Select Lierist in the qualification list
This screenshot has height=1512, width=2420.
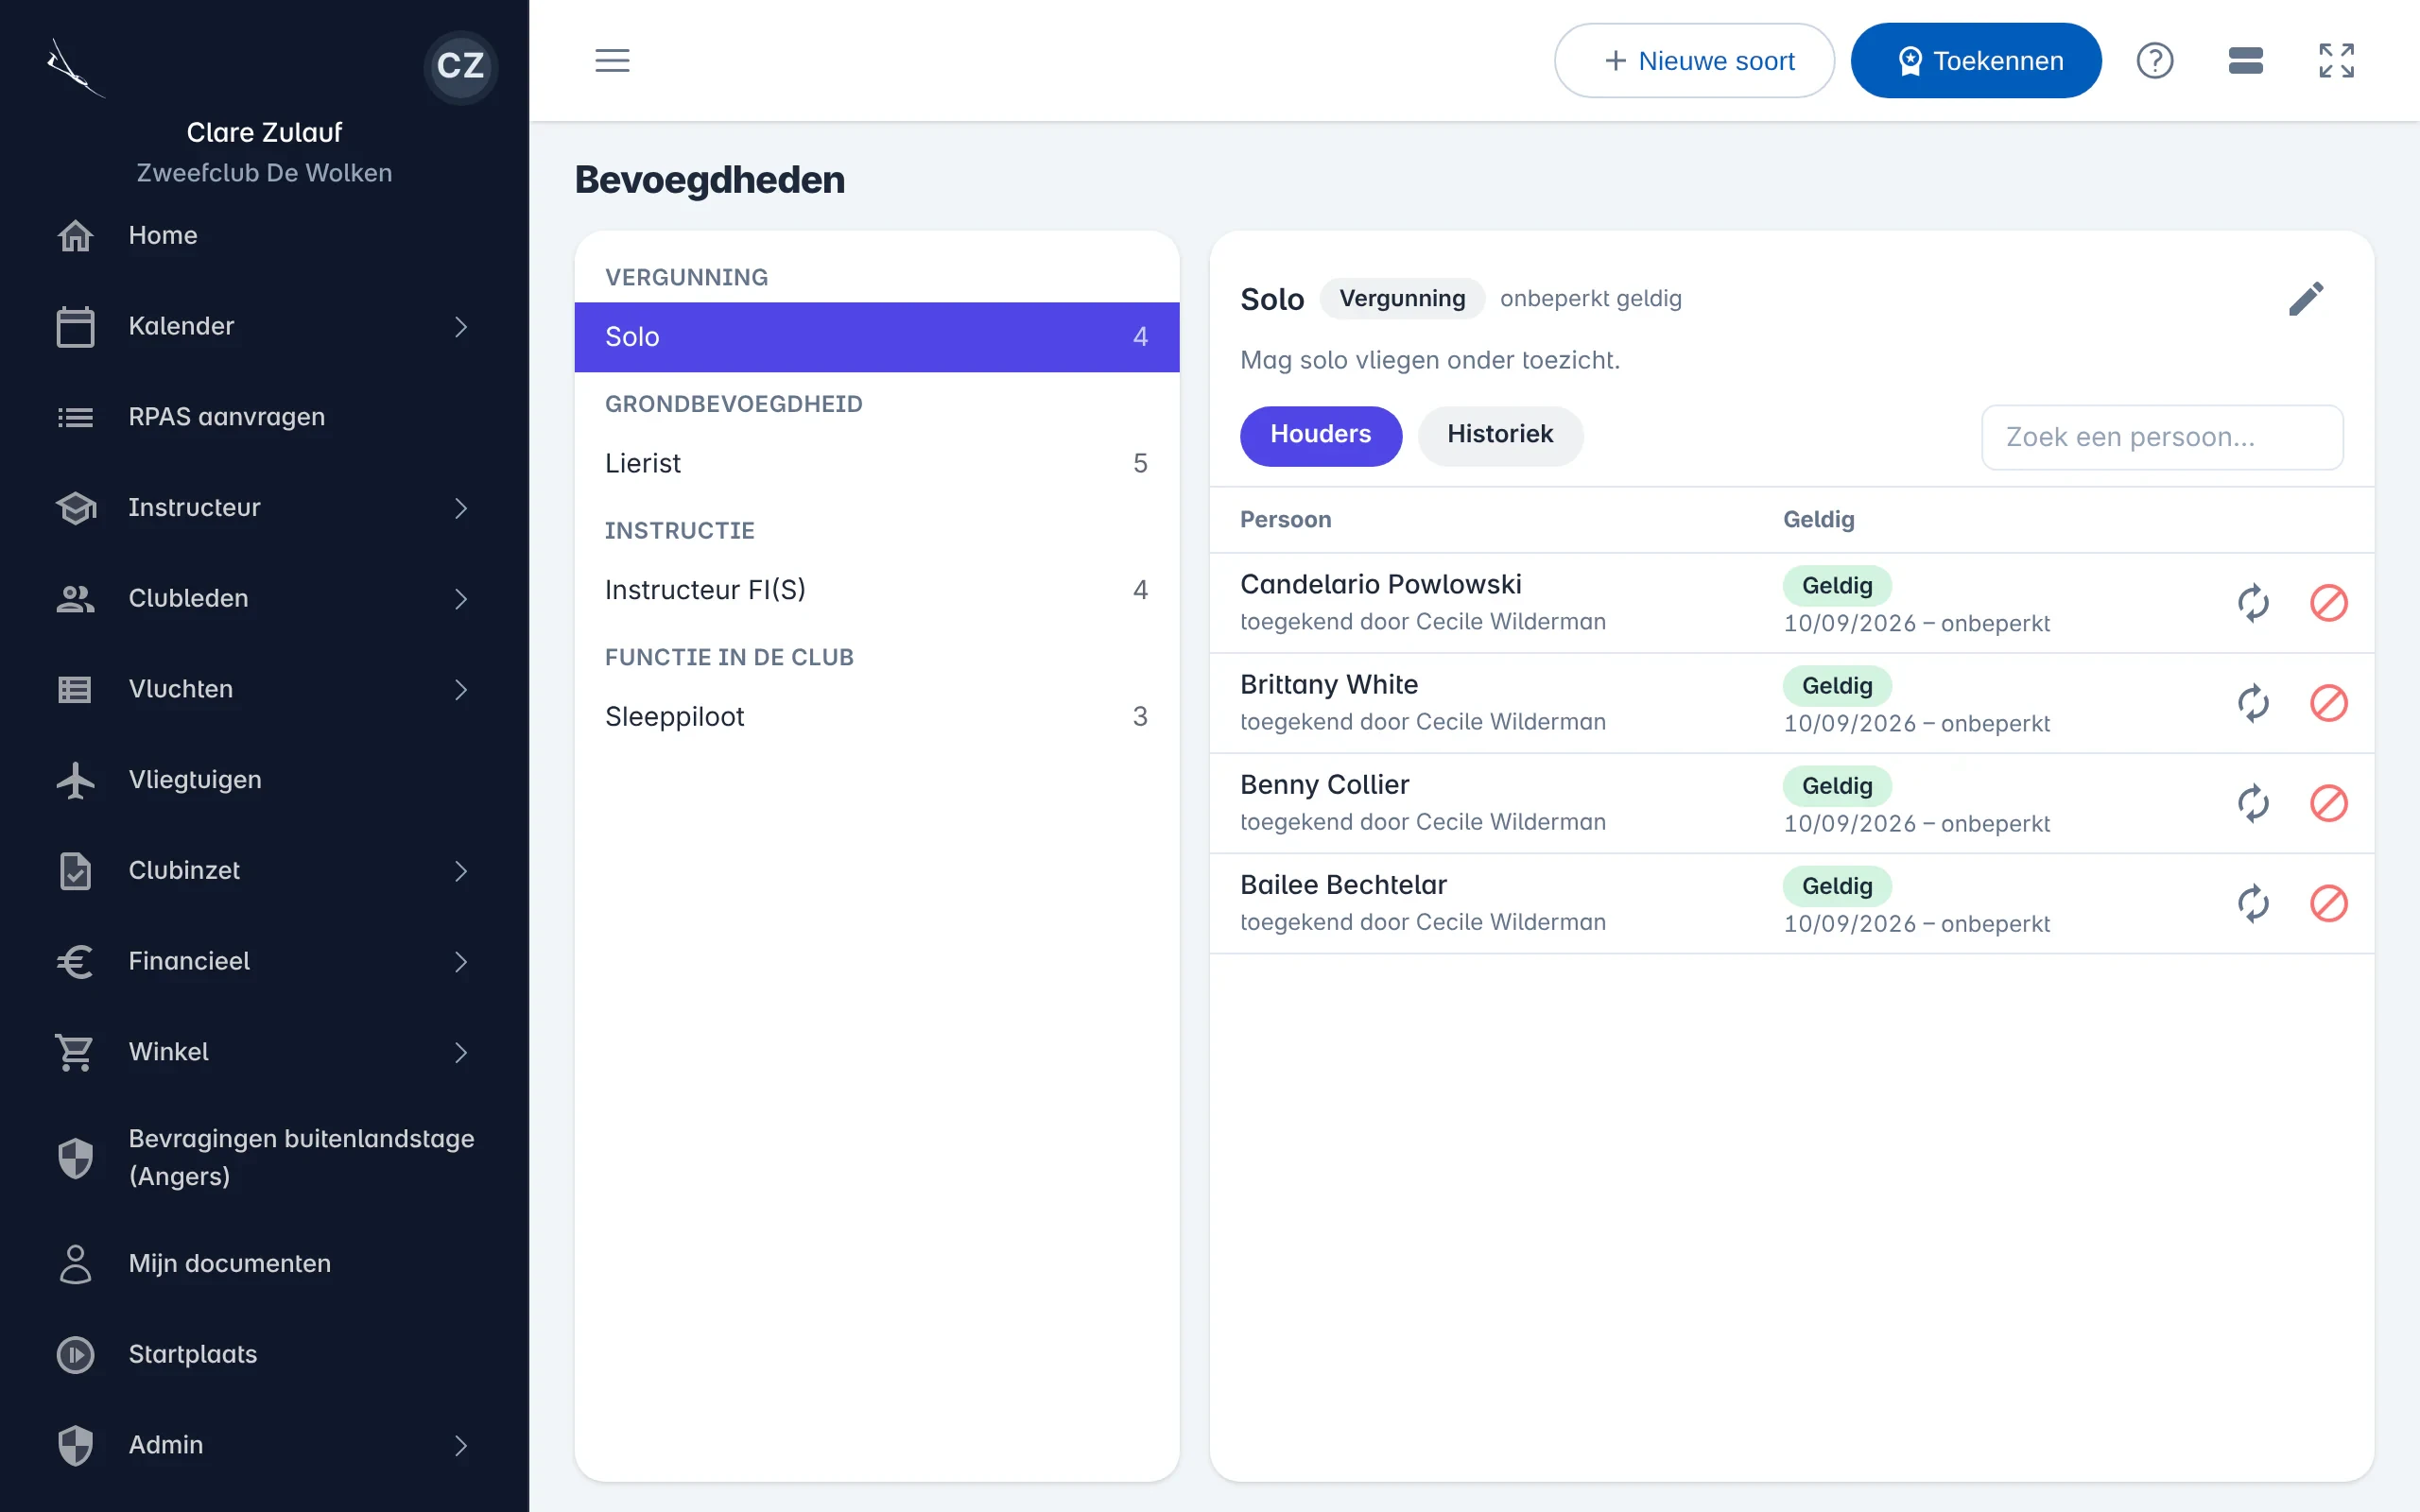[876, 463]
